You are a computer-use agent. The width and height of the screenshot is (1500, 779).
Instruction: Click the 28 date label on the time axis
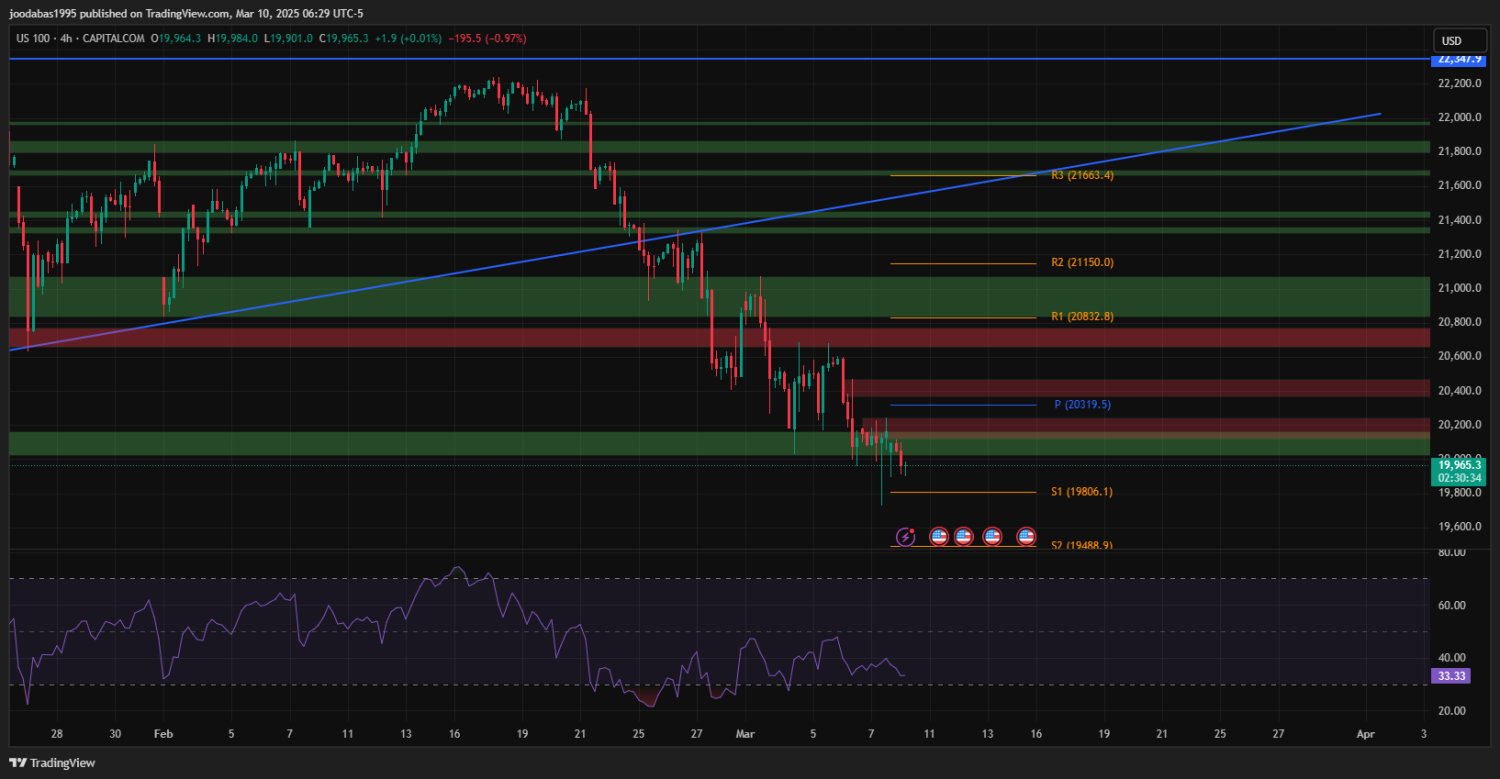coord(57,734)
